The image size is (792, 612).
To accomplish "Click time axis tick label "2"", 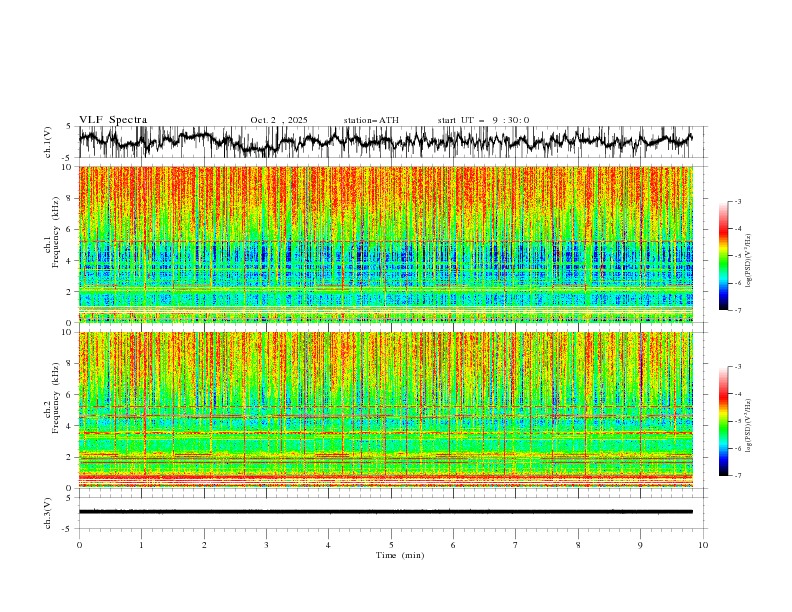I will coord(204,545).
